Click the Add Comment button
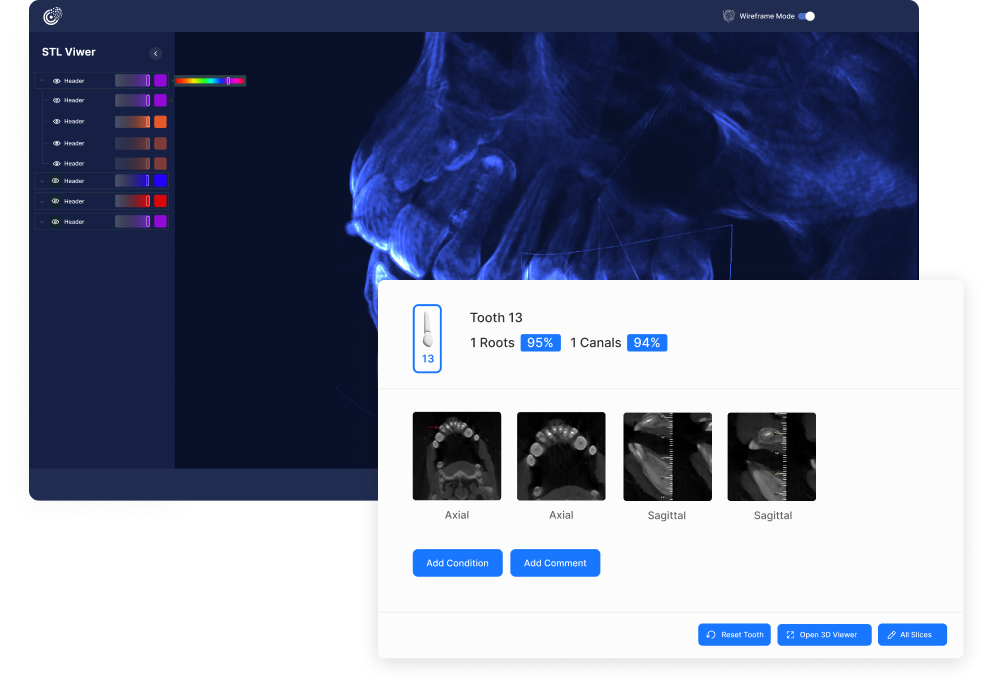Screen dimensions: 986x685 tap(555, 563)
